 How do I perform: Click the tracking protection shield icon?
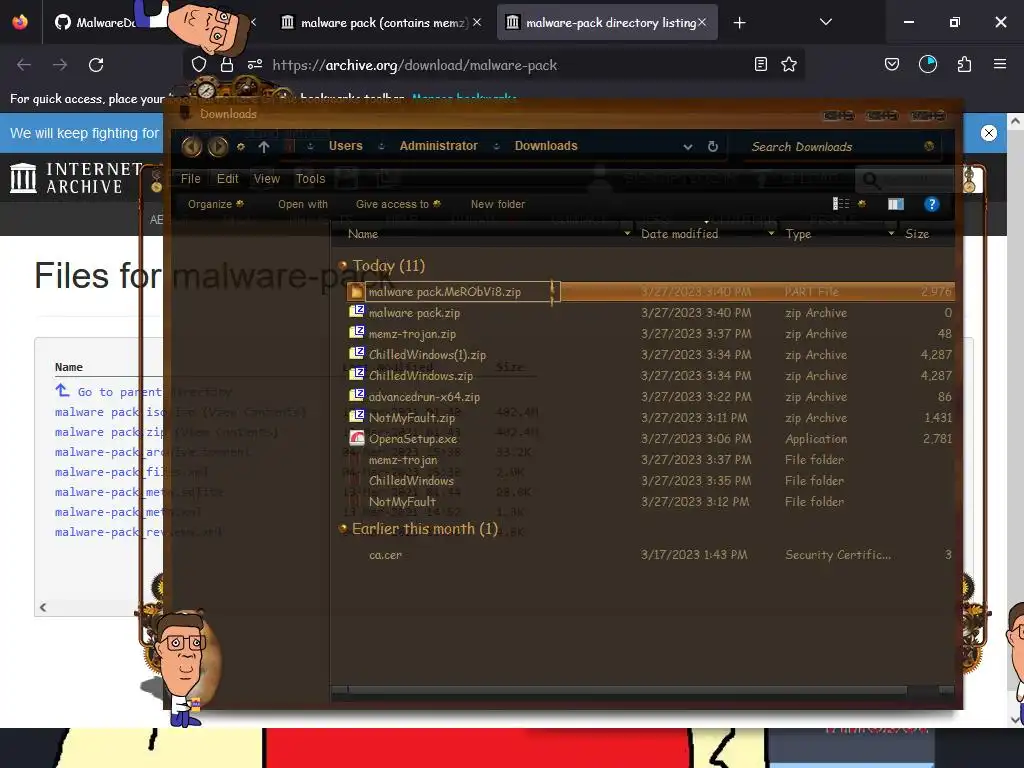pos(199,65)
